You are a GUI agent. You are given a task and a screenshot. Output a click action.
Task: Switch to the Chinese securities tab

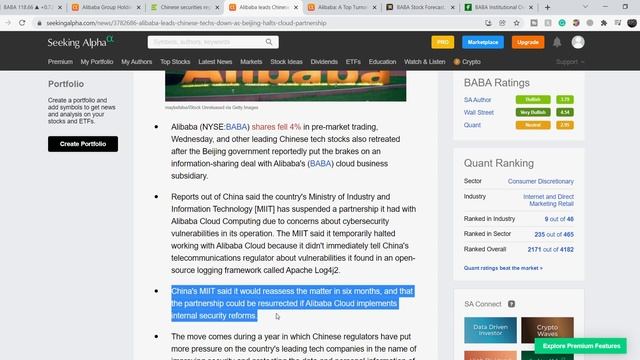184,7
